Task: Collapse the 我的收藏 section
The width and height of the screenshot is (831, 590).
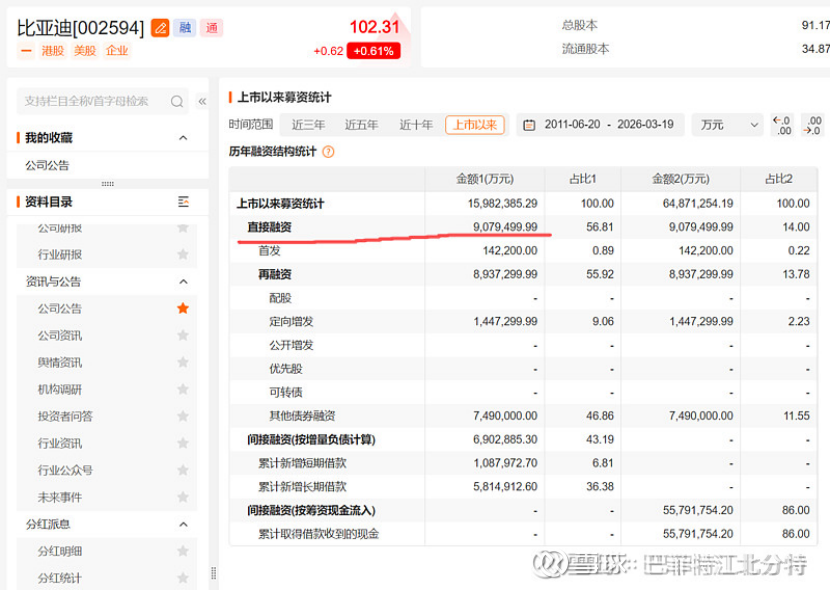Action: pos(183,138)
